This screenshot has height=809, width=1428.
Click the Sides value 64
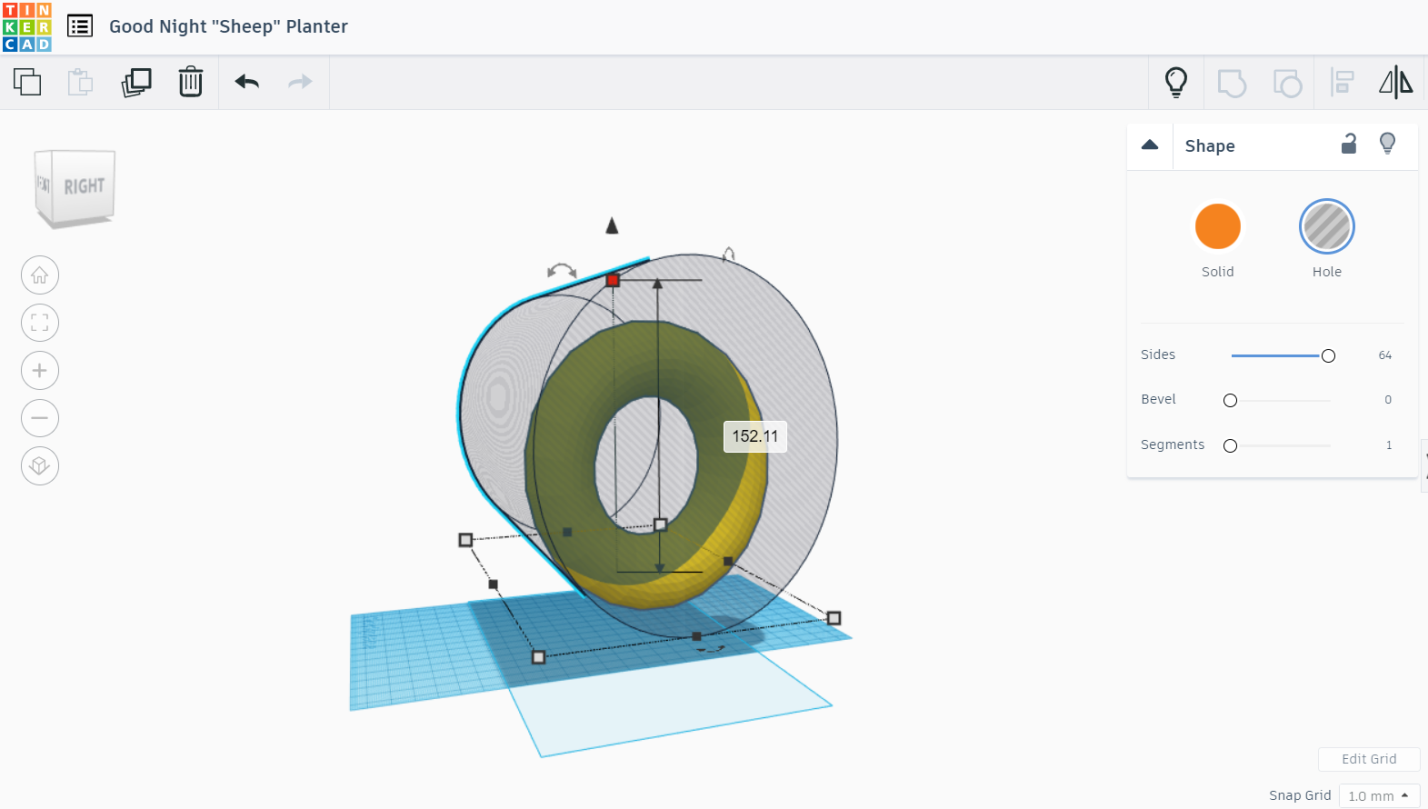[x=1385, y=355]
